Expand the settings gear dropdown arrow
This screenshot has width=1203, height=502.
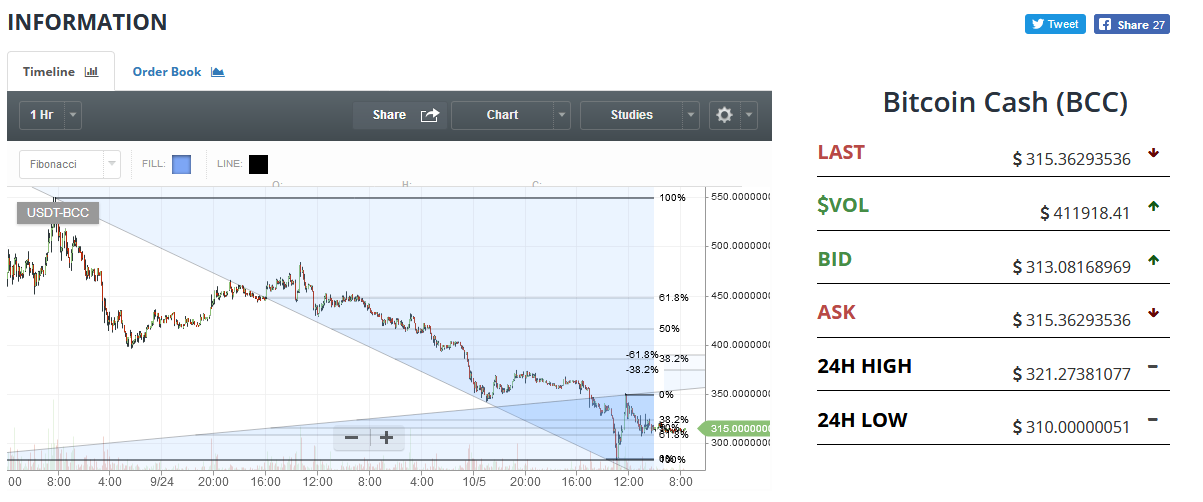749,116
